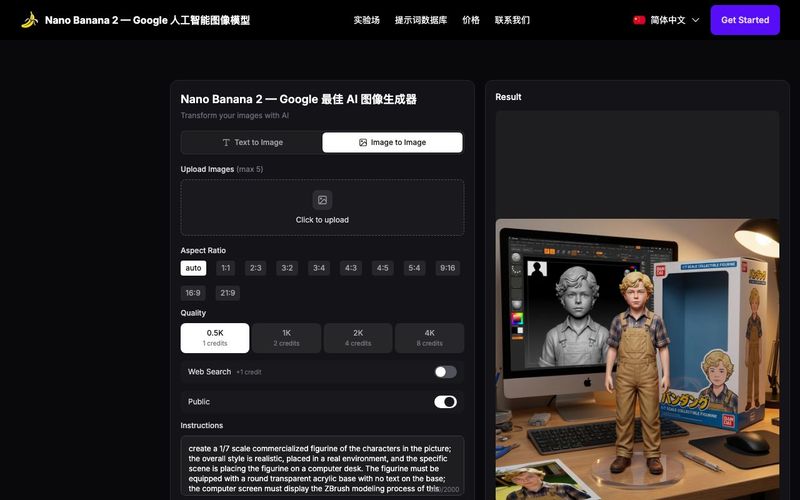Click the upload image icon
800x500 pixels.
coord(322,200)
